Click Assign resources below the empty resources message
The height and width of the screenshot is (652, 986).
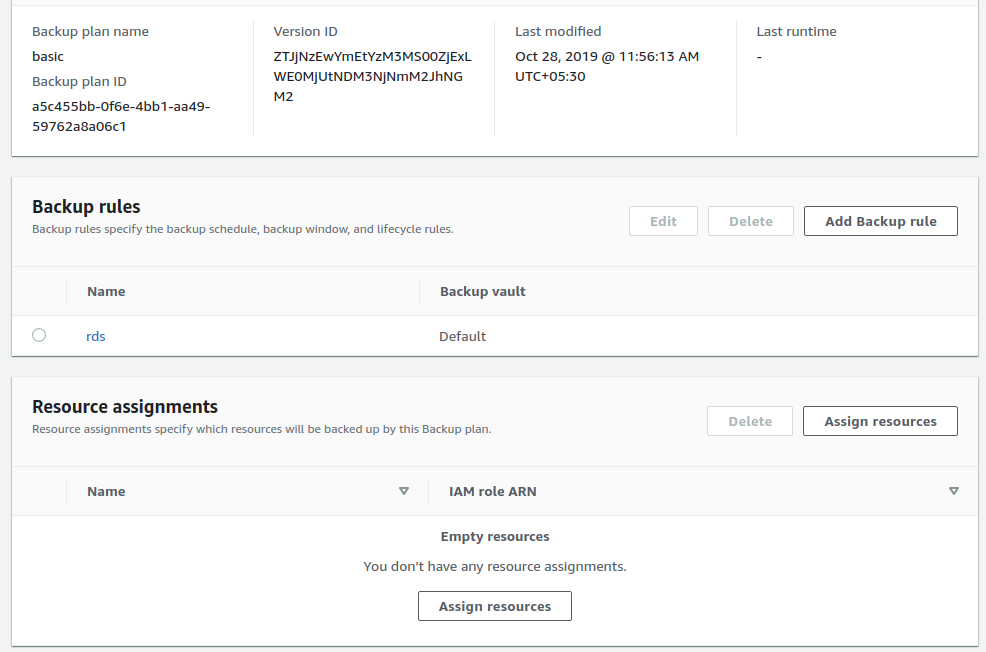coord(494,606)
